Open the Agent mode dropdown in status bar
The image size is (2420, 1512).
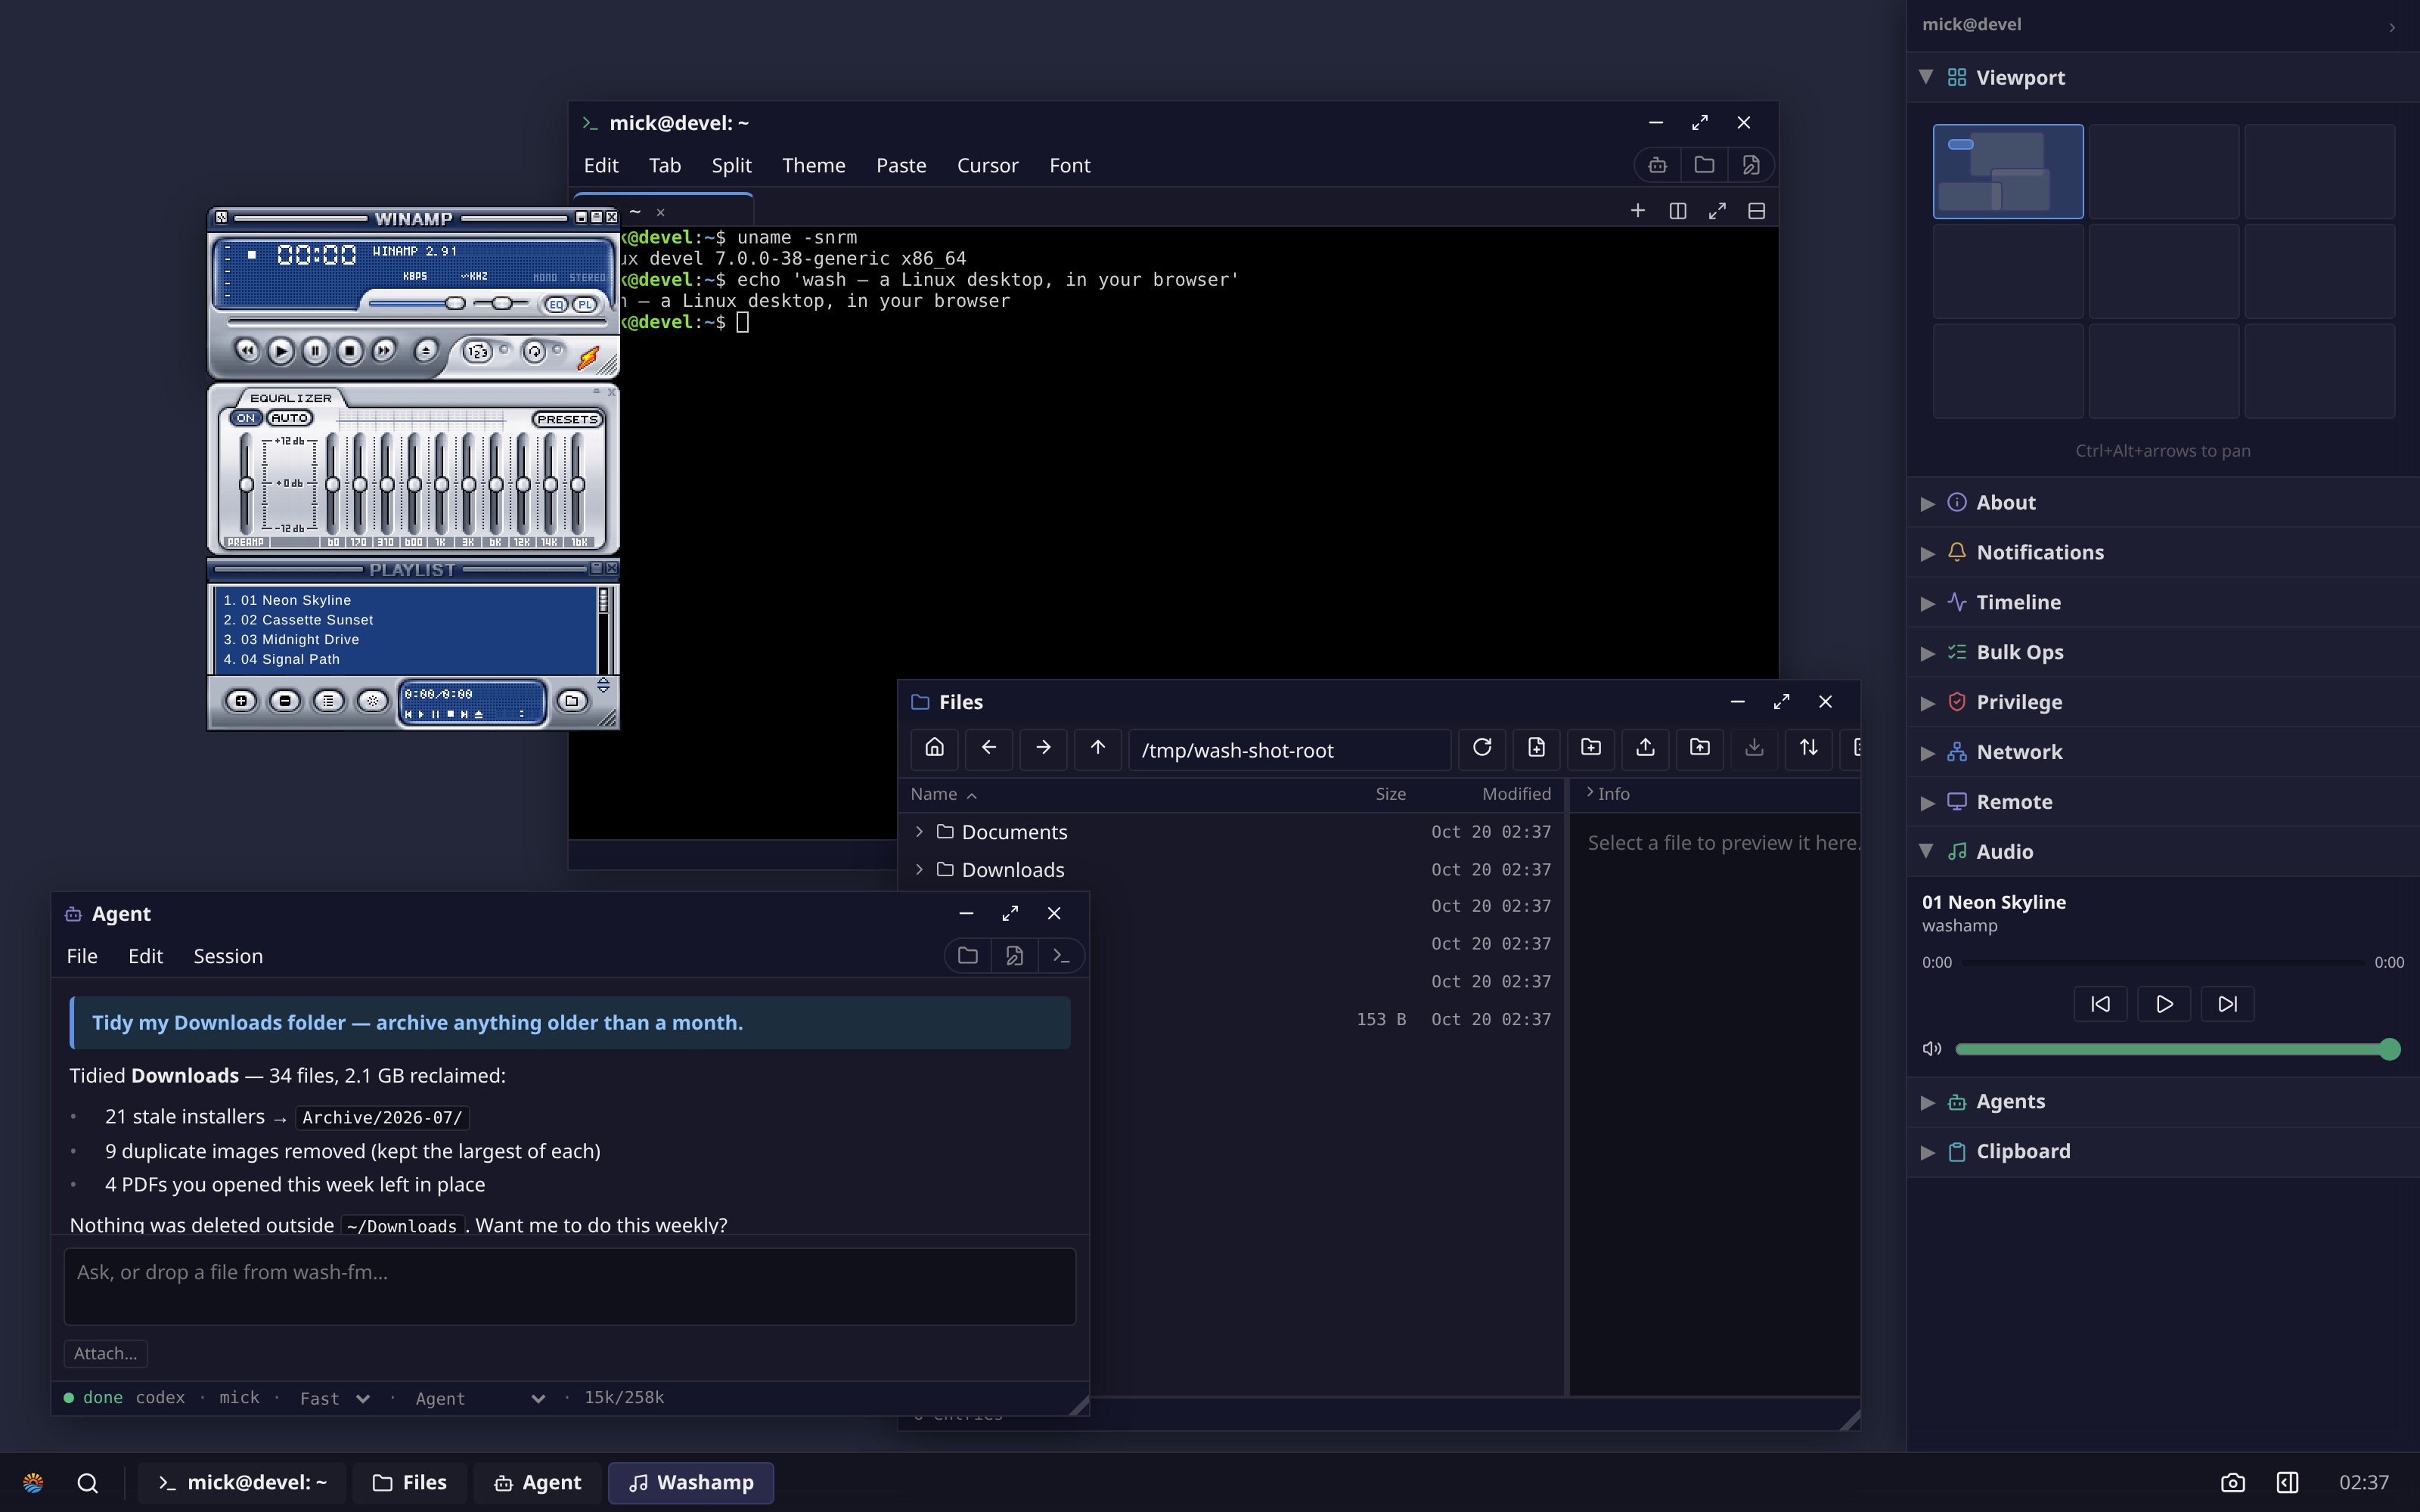coord(480,1398)
